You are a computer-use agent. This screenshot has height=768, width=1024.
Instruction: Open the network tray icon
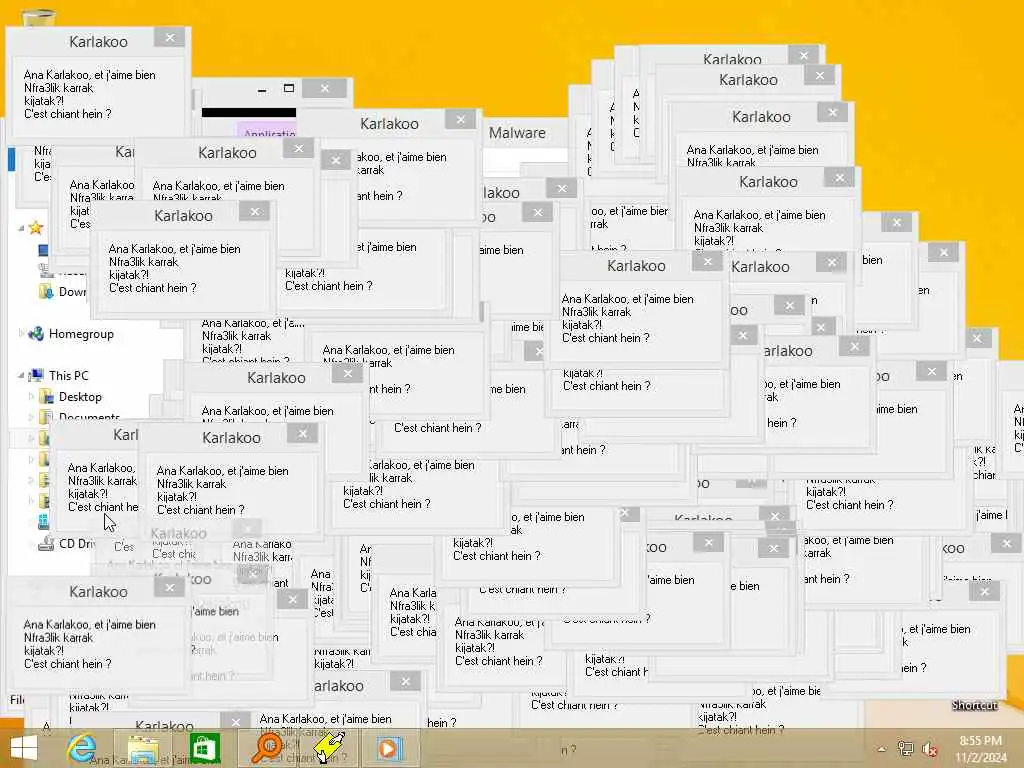pyautogui.click(x=905, y=749)
